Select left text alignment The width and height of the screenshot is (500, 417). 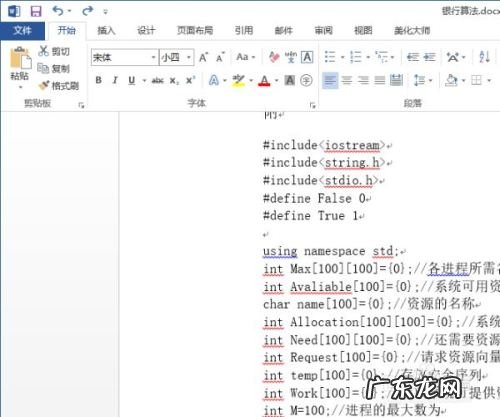(330, 80)
